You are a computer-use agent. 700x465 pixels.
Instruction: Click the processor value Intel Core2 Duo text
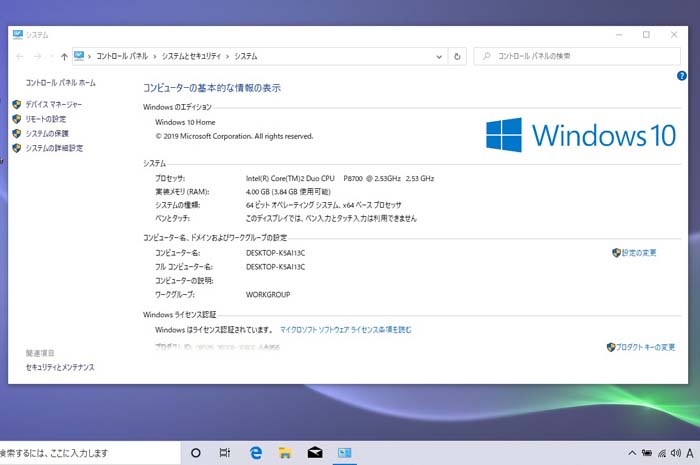pos(340,179)
